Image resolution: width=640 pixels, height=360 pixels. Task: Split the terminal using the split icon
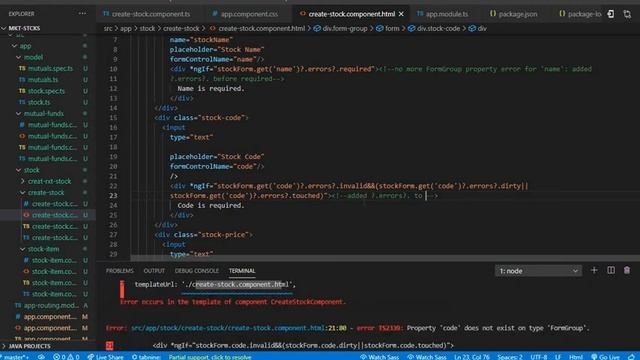click(611, 270)
